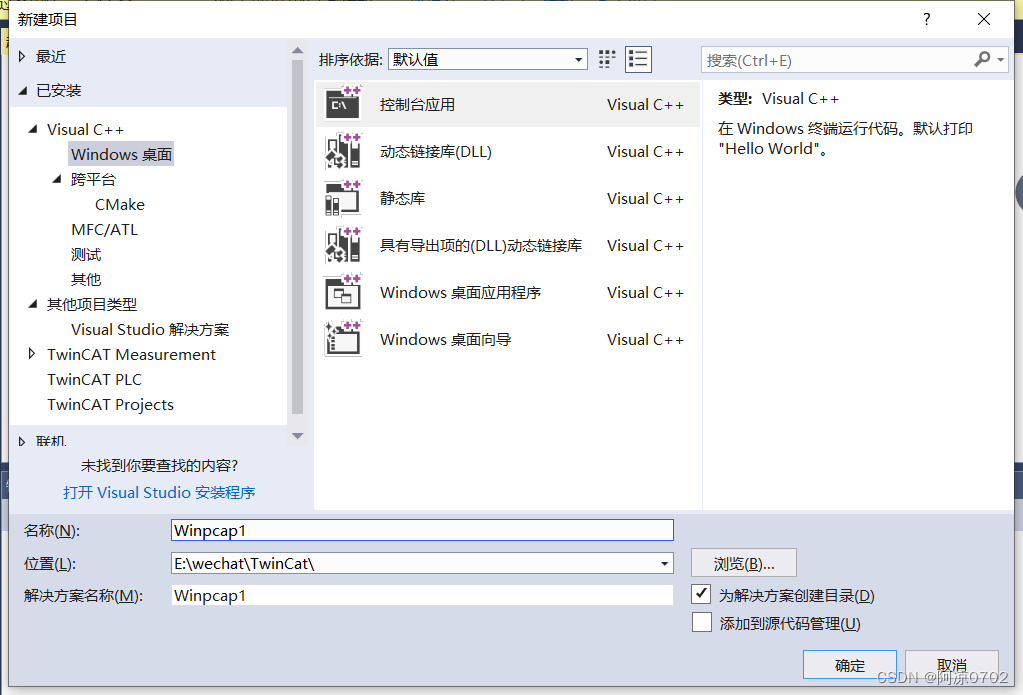This screenshot has width=1023, height=695.
Task: Select CMake tree item
Action: tap(120, 204)
